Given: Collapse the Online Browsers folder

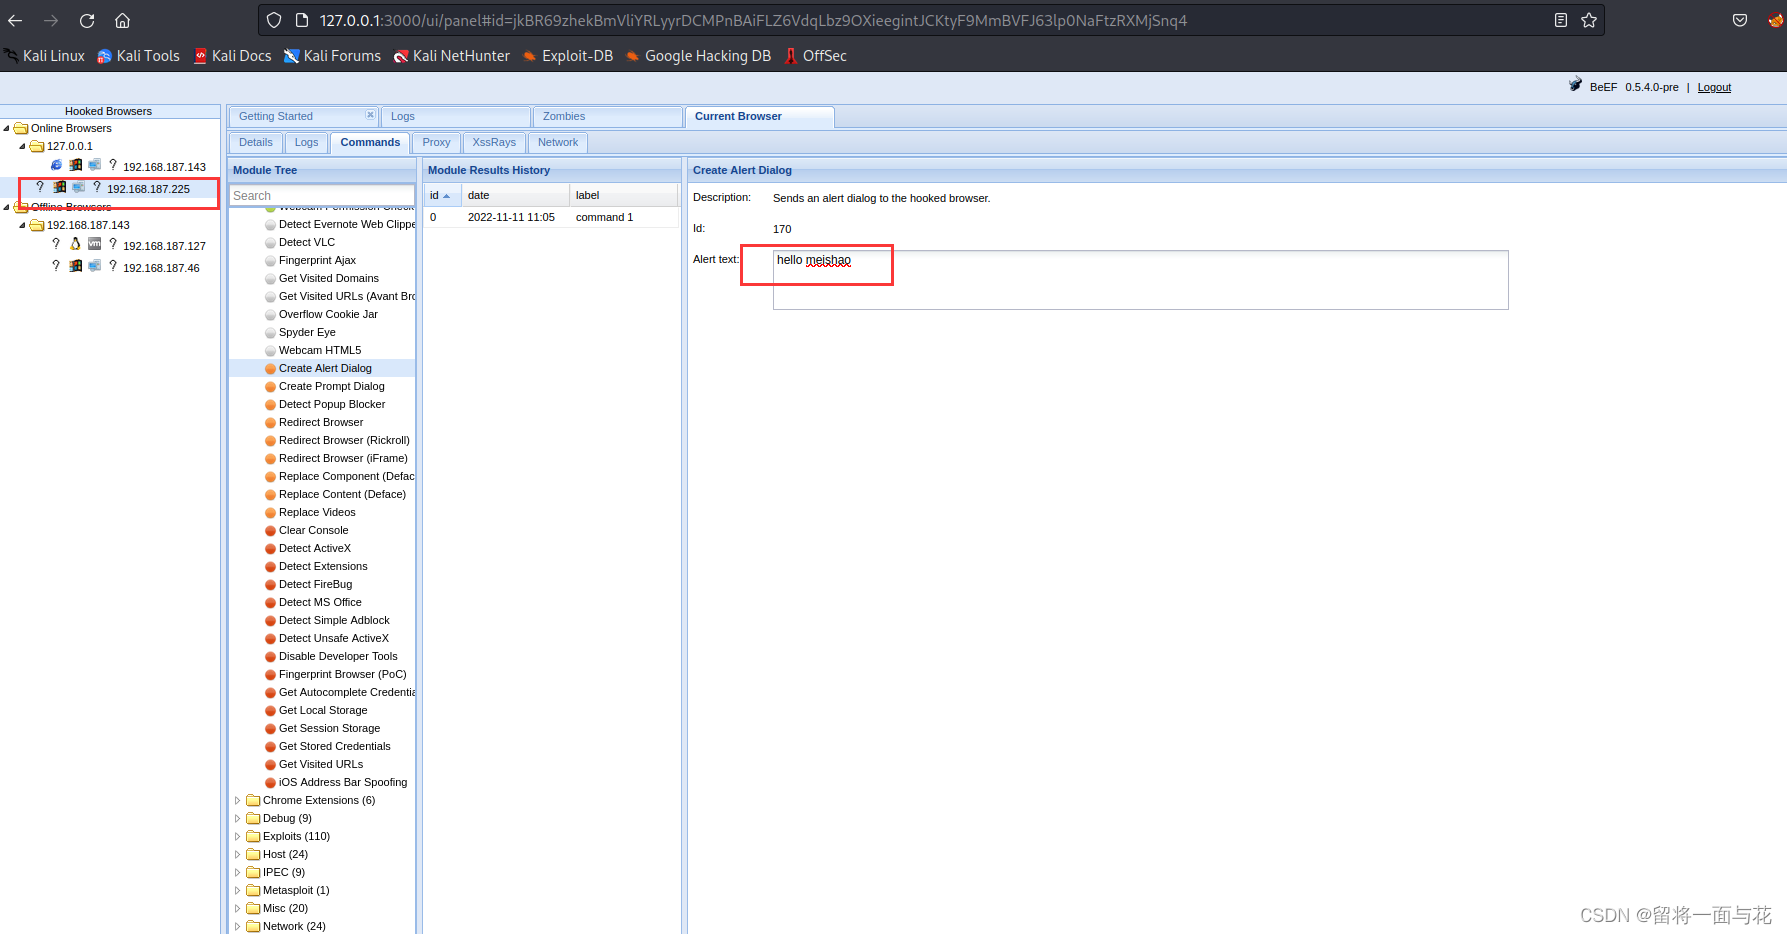Looking at the screenshot, I should 9,127.
